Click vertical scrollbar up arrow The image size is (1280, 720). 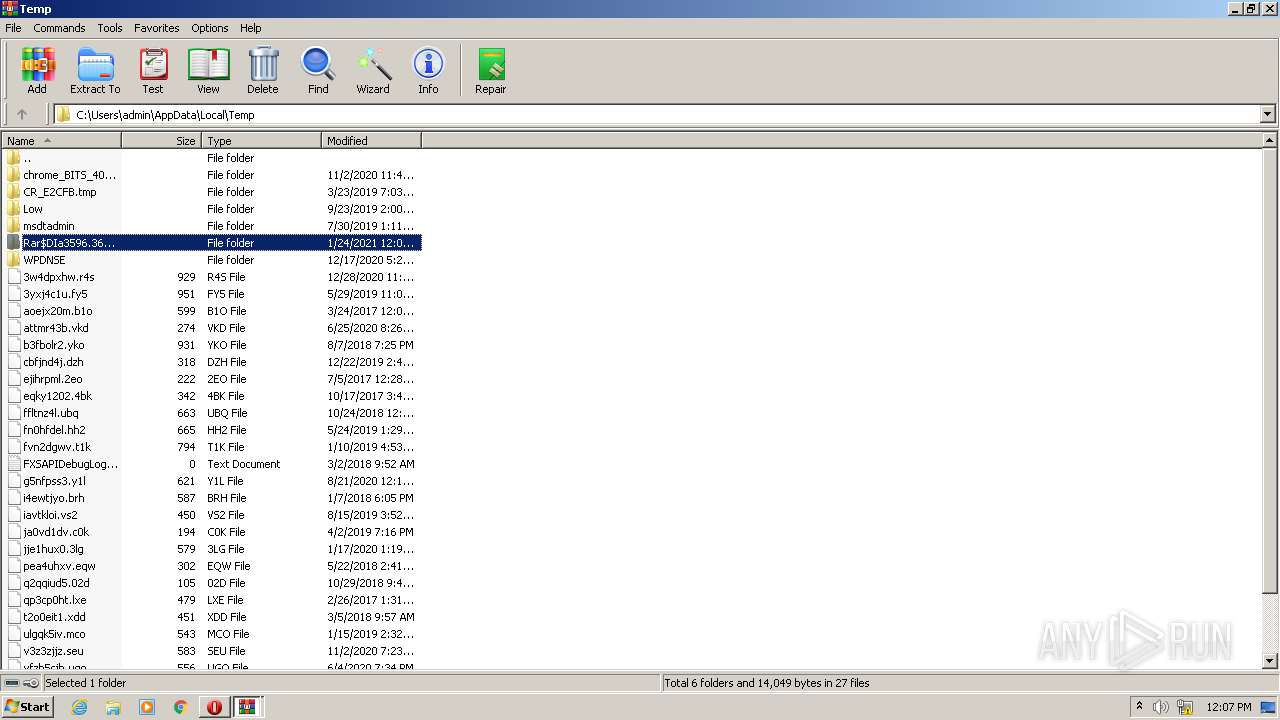tap(1270, 141)
